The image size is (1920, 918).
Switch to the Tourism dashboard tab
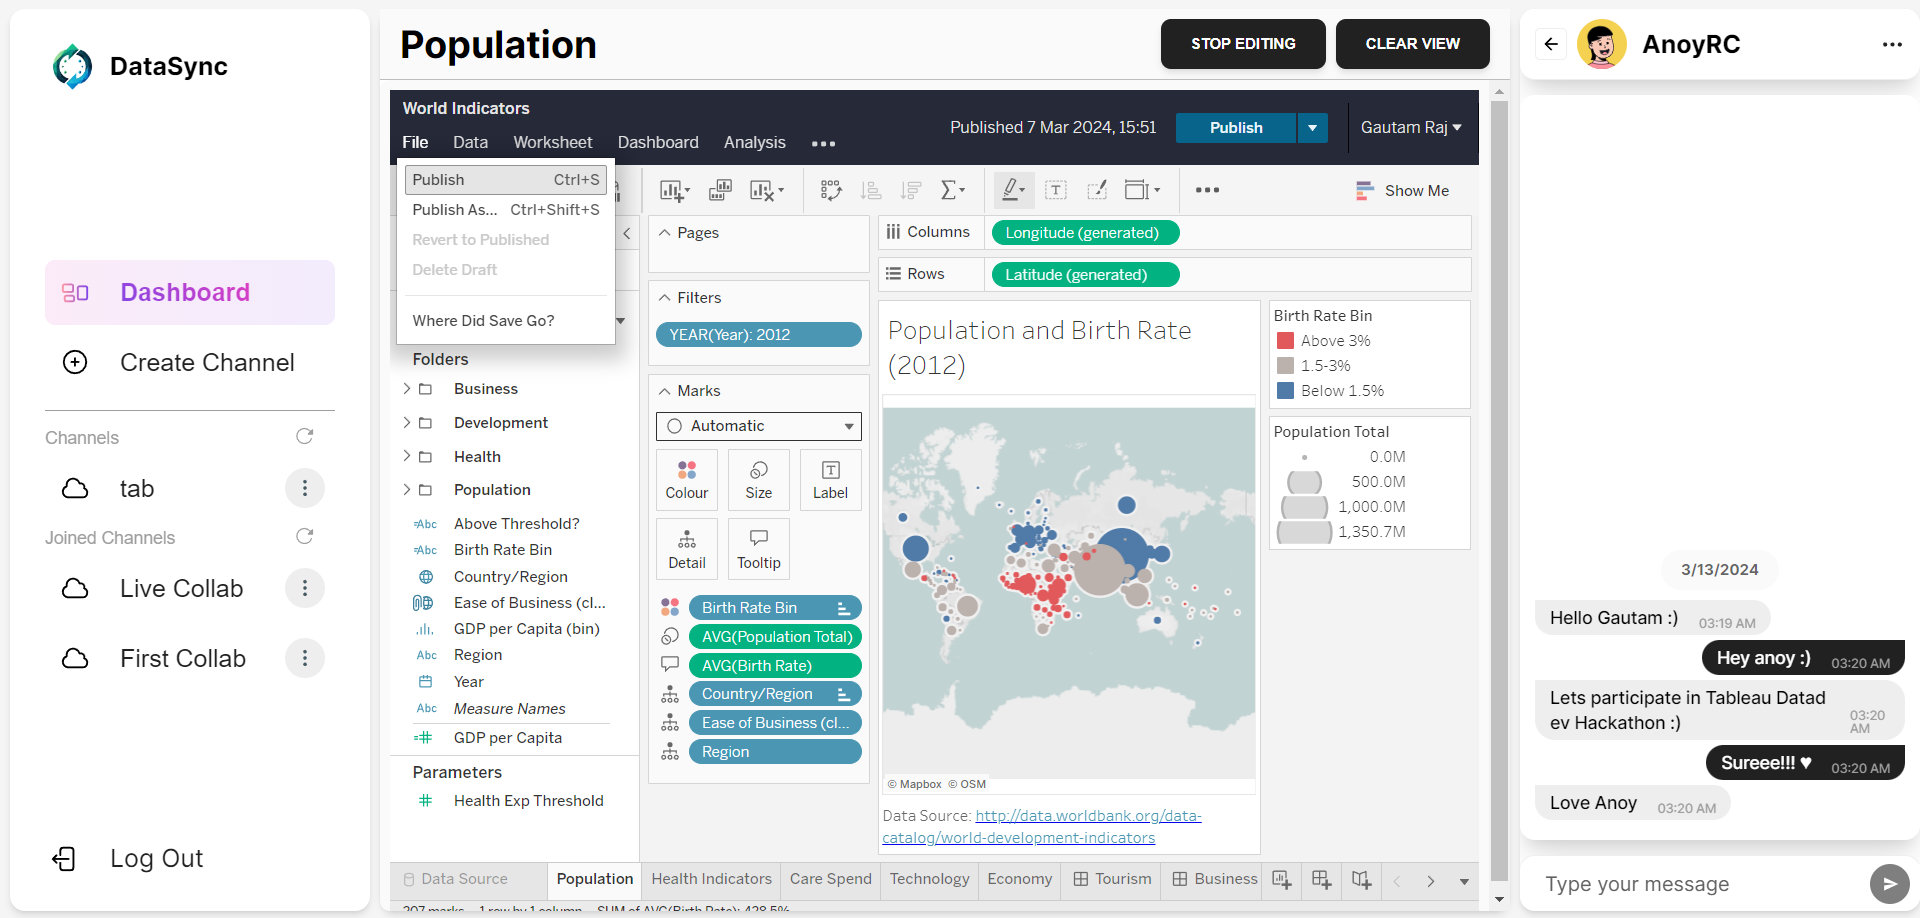click(x=1112, y=879)
